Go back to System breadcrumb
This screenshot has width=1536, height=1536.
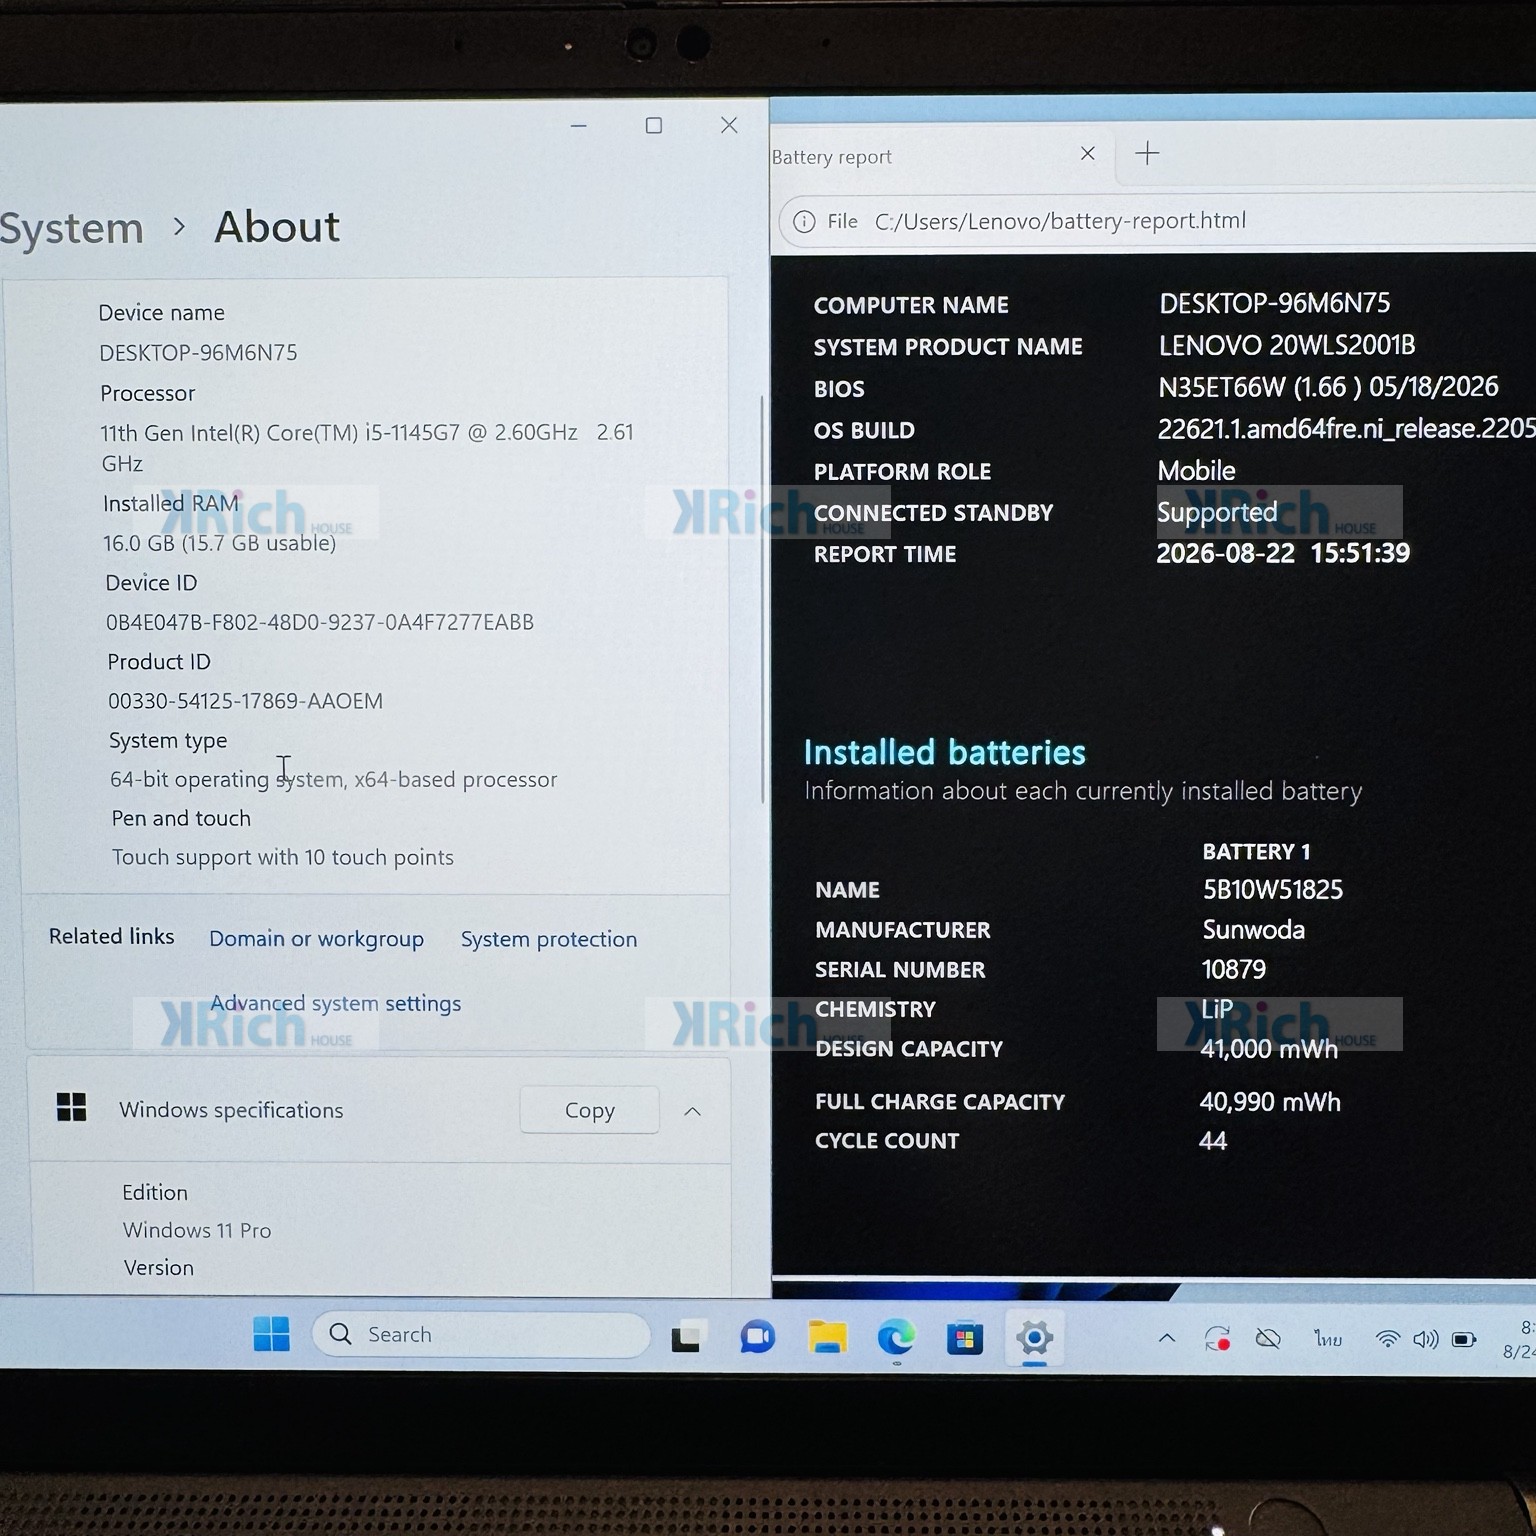[72, 229]
